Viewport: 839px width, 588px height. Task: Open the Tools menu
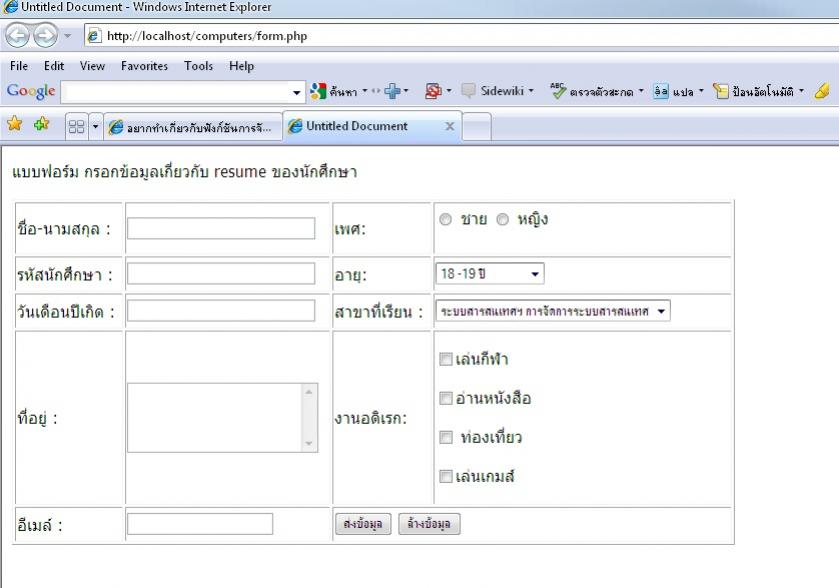pos(199,66)
